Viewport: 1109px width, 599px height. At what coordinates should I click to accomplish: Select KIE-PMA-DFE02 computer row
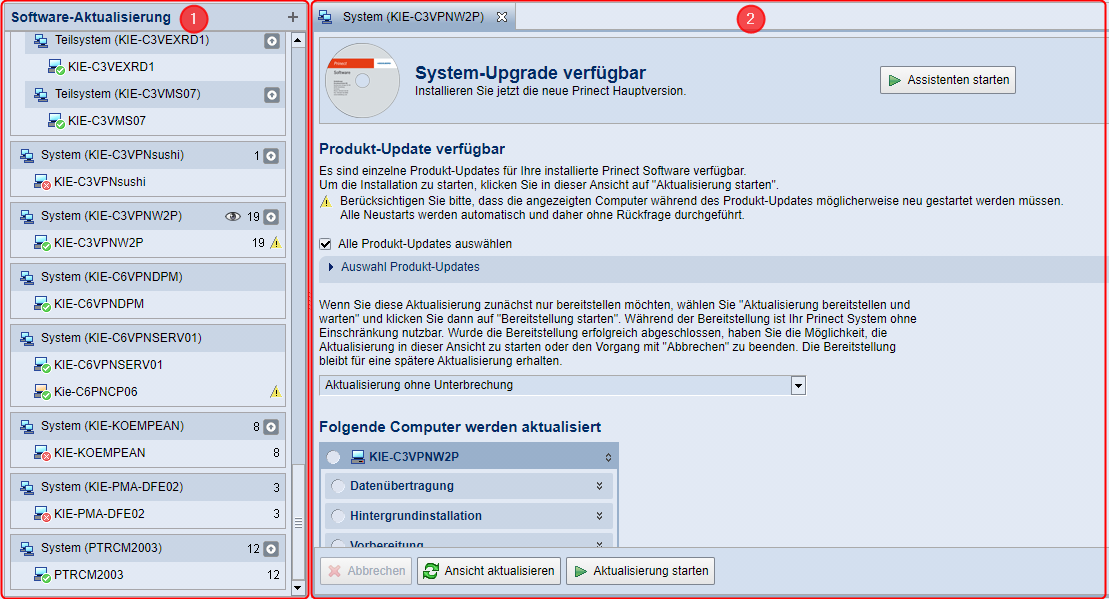[x=148, y=513]
